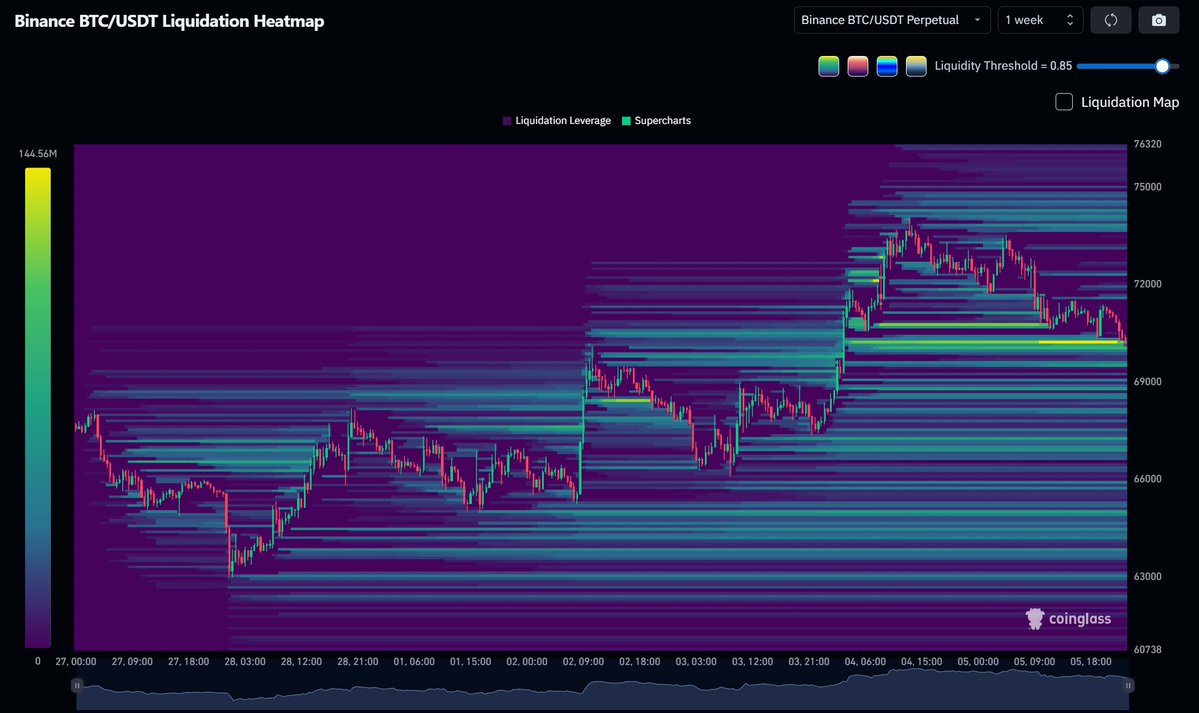The width and height of the screenshot is (1199, 713).
Task: Refresh the liquidation heatmap data
Action: pos(1110,19)
